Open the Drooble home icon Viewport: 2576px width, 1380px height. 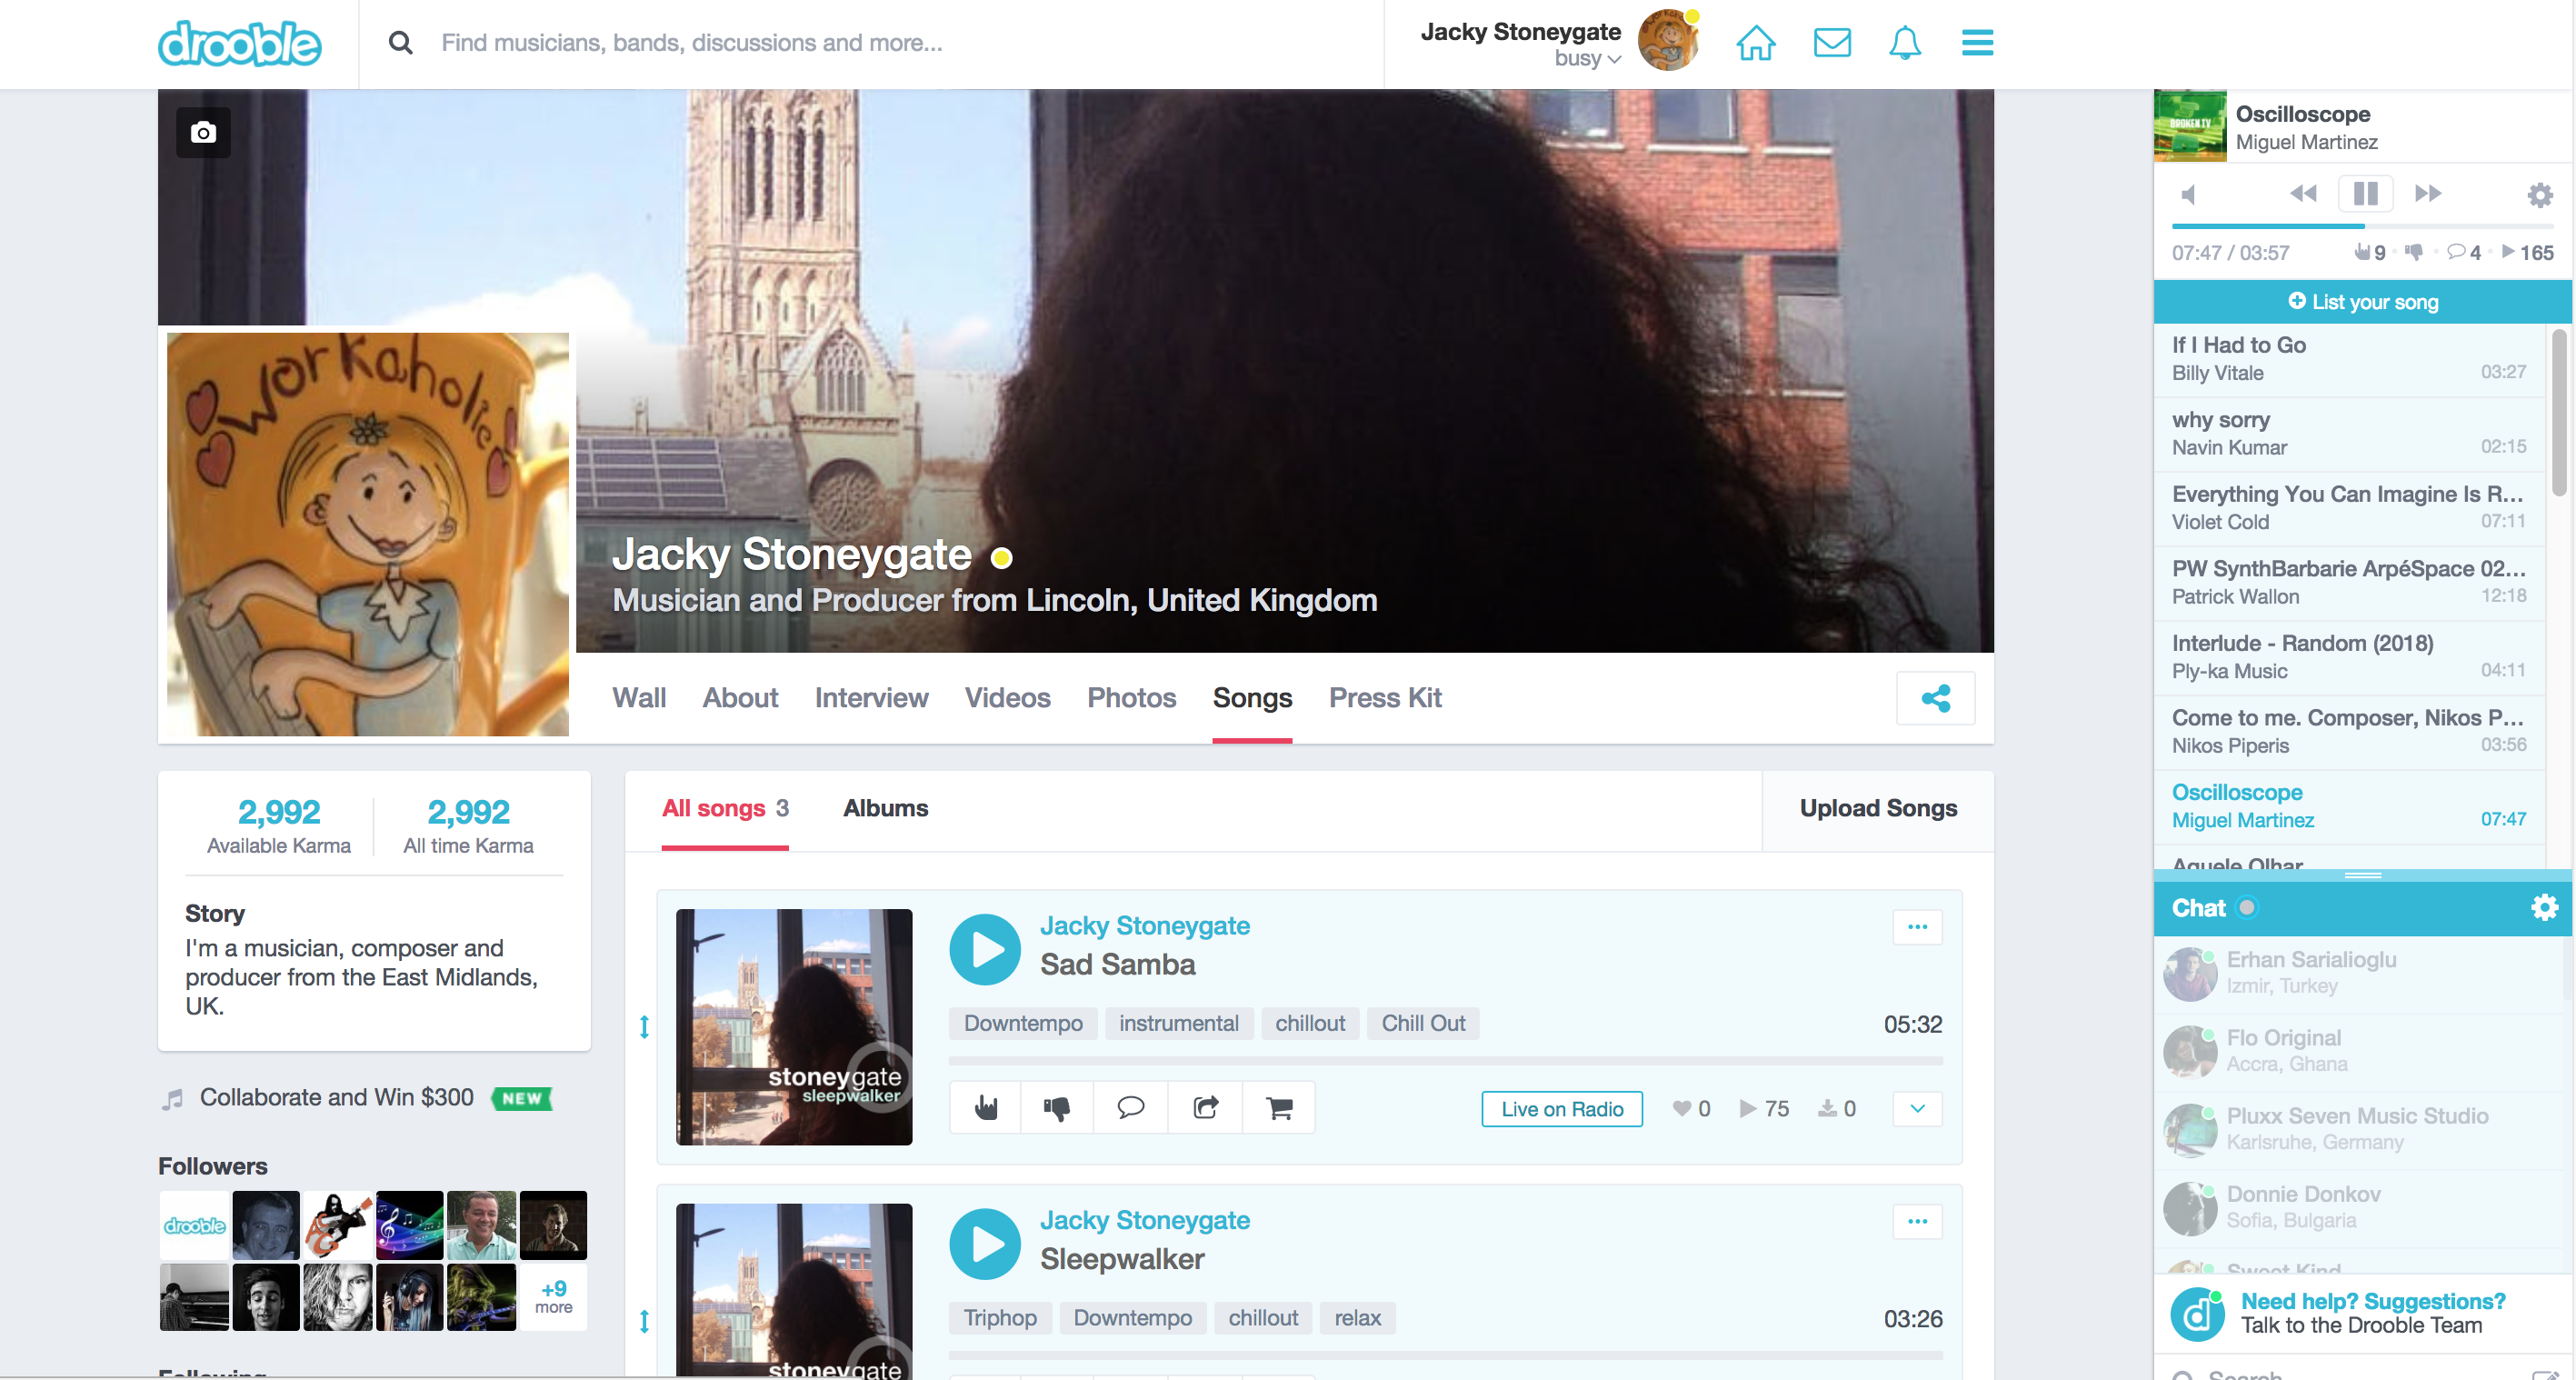1755,43
